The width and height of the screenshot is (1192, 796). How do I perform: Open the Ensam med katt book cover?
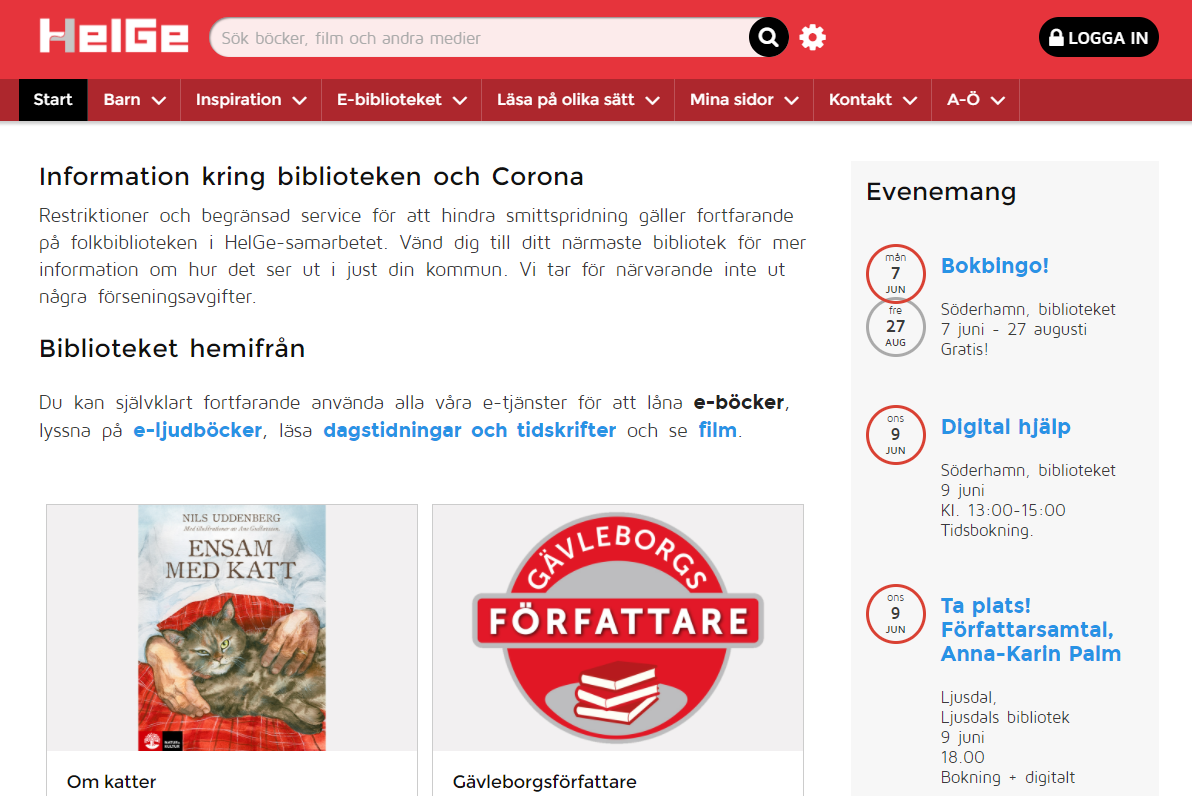[232, 628]
